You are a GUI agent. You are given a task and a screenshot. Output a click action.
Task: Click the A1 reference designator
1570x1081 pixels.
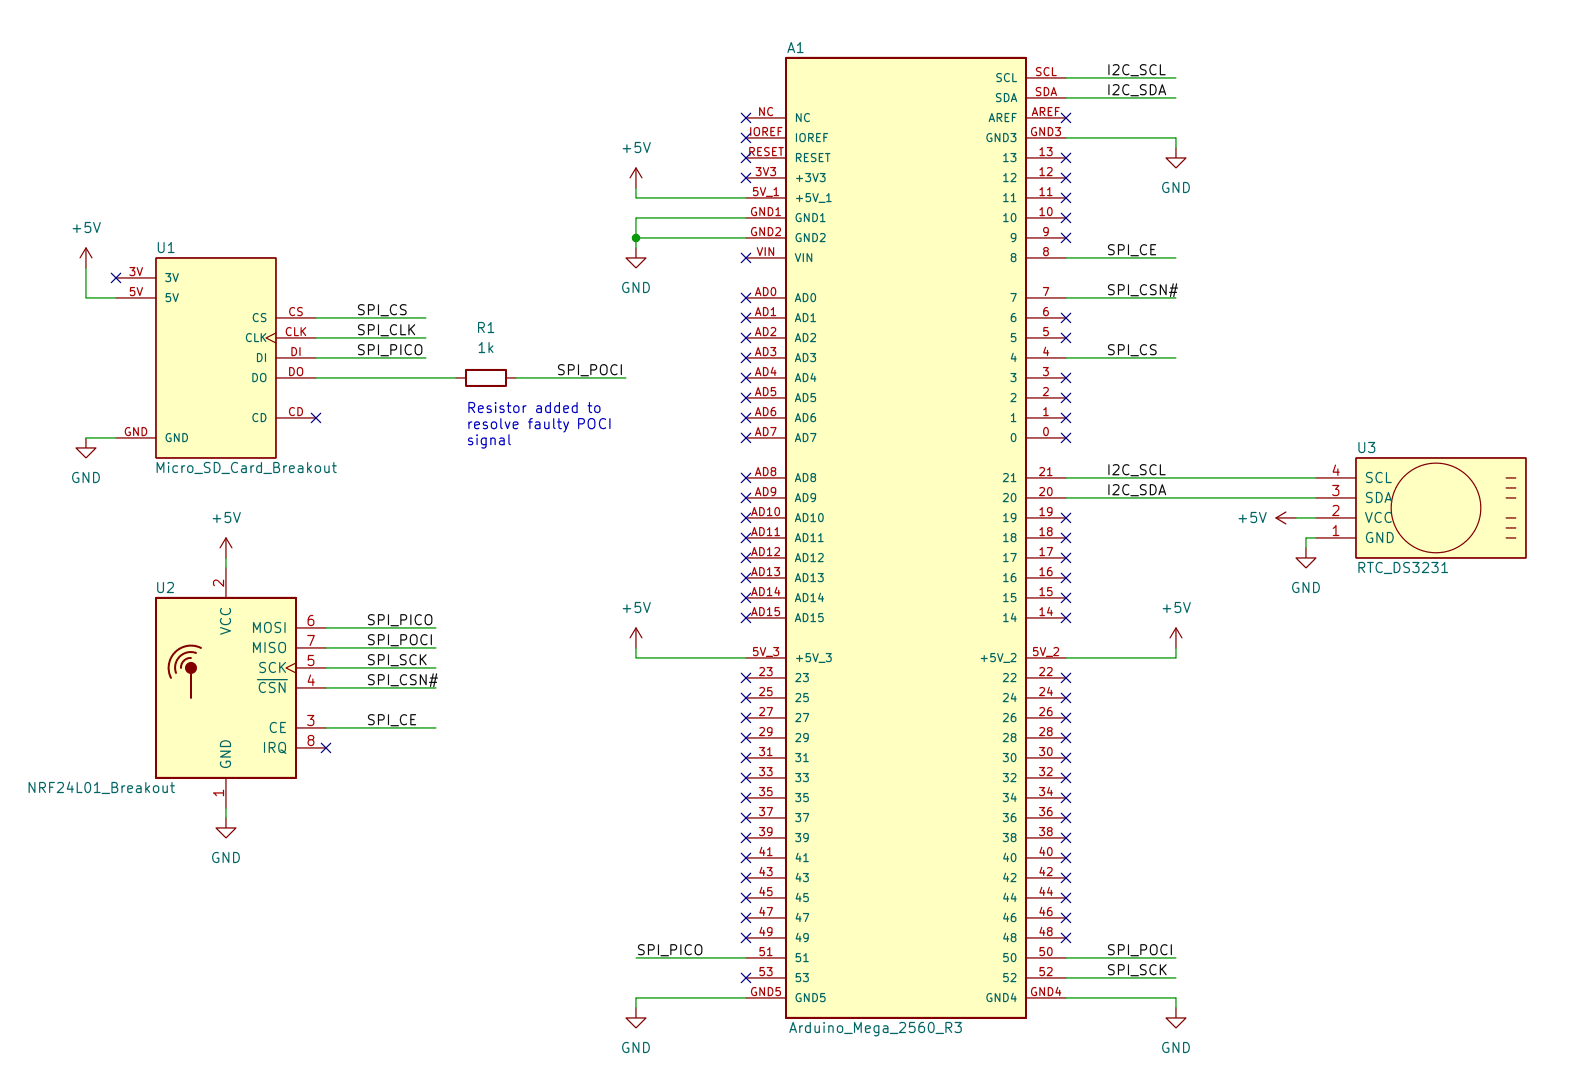(x=795, y=48)
